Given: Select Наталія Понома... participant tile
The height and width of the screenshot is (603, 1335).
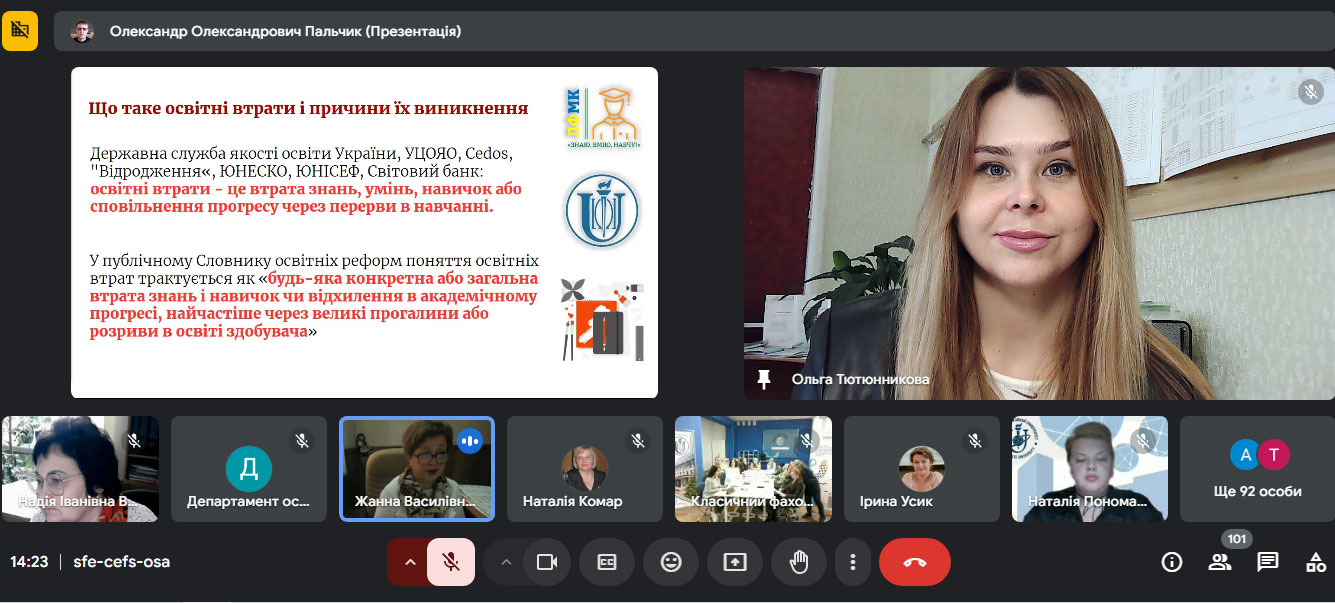Looking at the screenshot, I should click(x=1090, y=469).
